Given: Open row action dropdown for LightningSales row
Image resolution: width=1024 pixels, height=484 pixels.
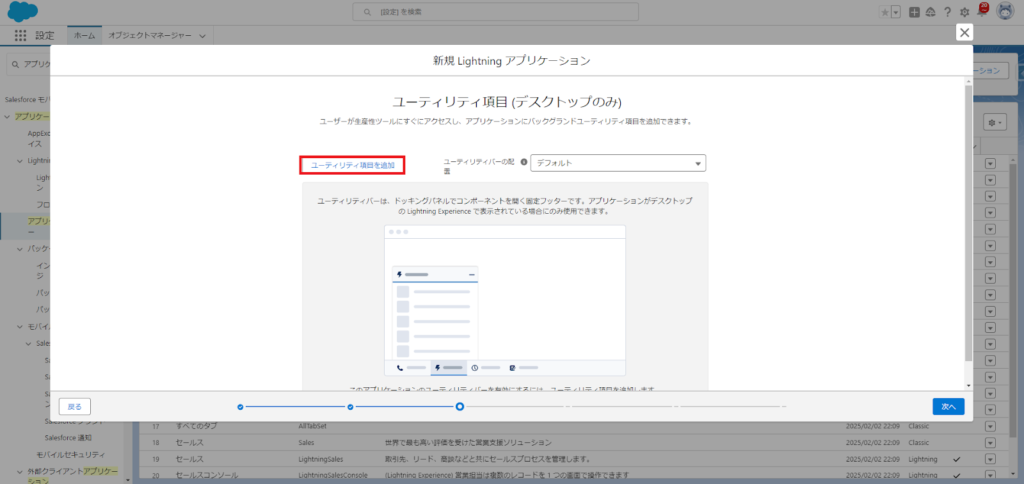Looking at the screenshot, I should tap(991, 459).
